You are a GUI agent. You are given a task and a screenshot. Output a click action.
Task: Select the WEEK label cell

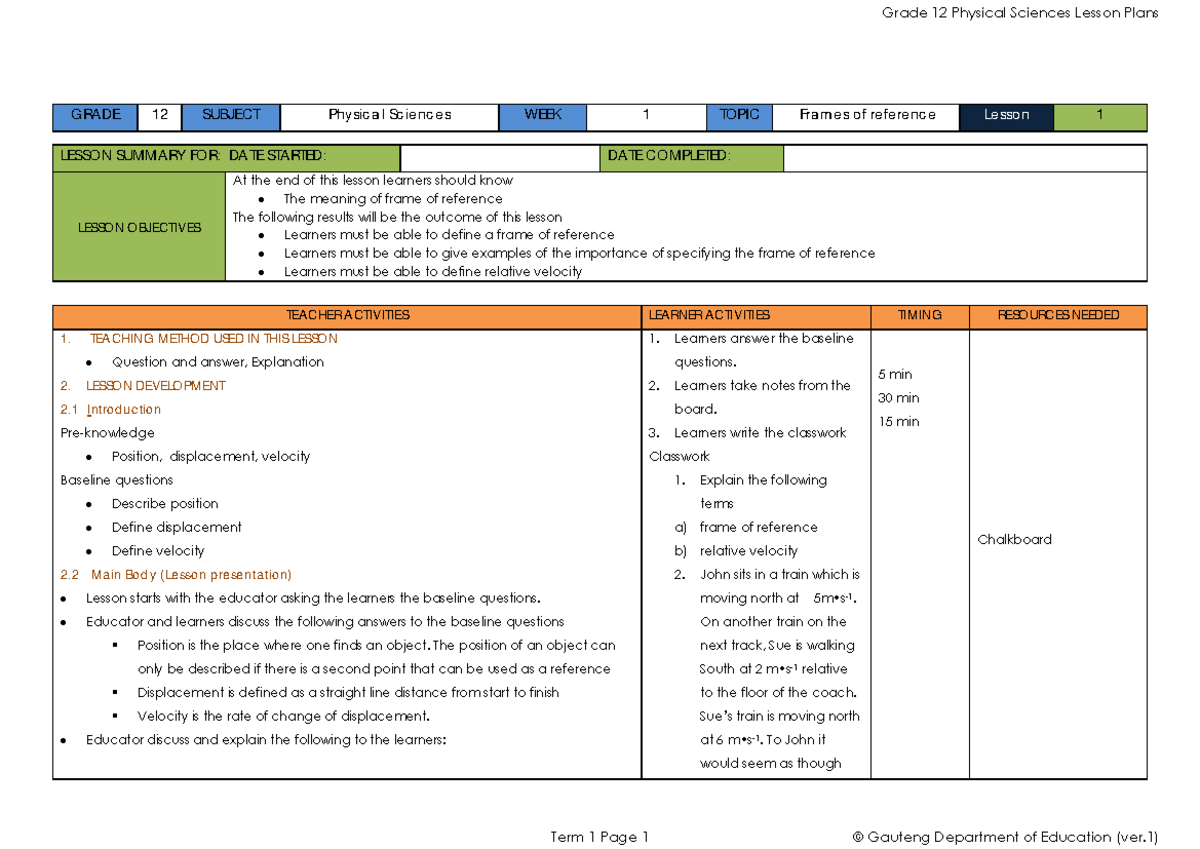tap(543, 117)
